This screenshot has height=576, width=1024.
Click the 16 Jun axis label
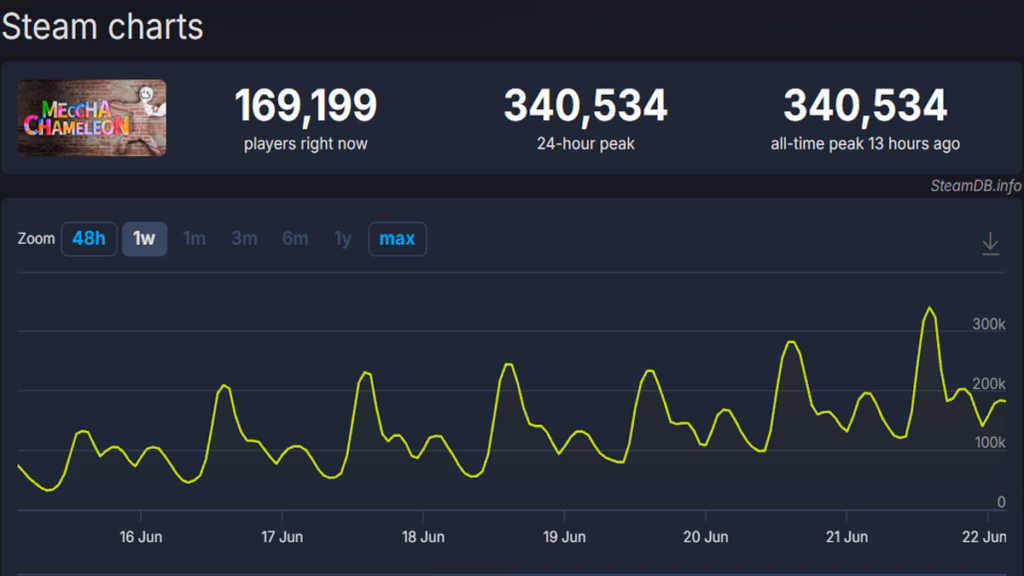[x=140, y=537]
